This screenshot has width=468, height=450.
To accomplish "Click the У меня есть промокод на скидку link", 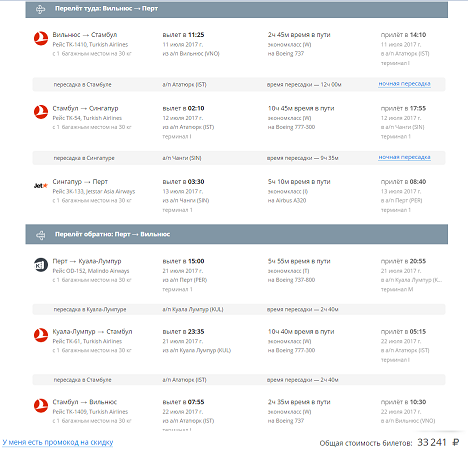I will pos(58,442).
